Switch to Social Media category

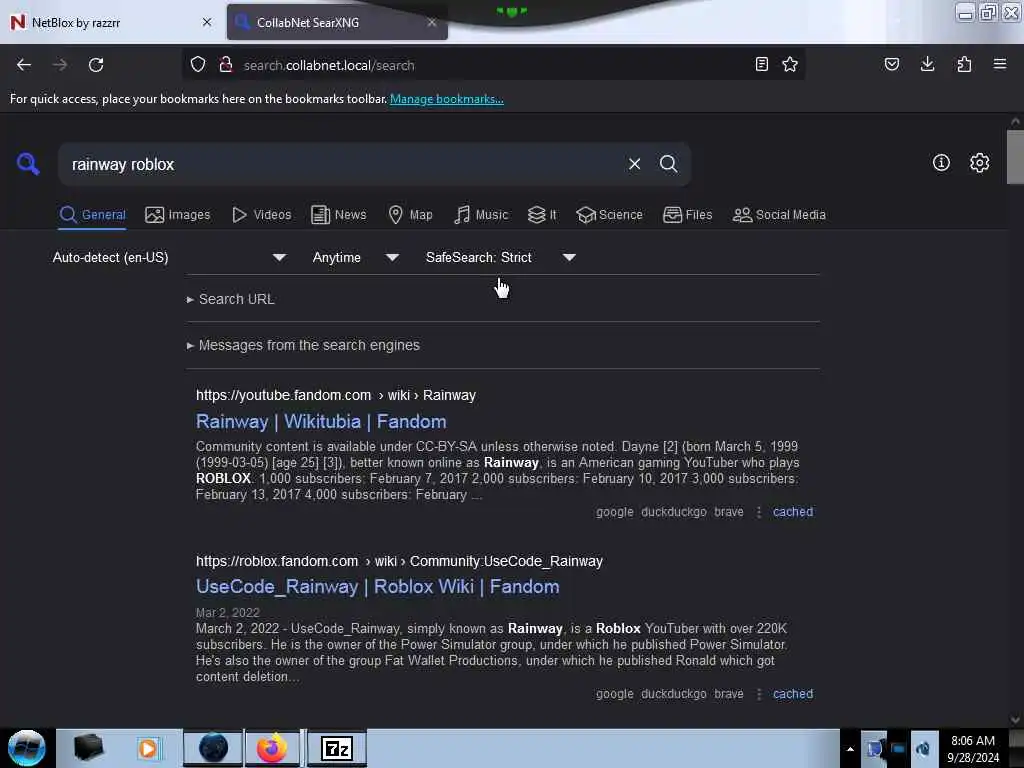(x=779, y=215)
